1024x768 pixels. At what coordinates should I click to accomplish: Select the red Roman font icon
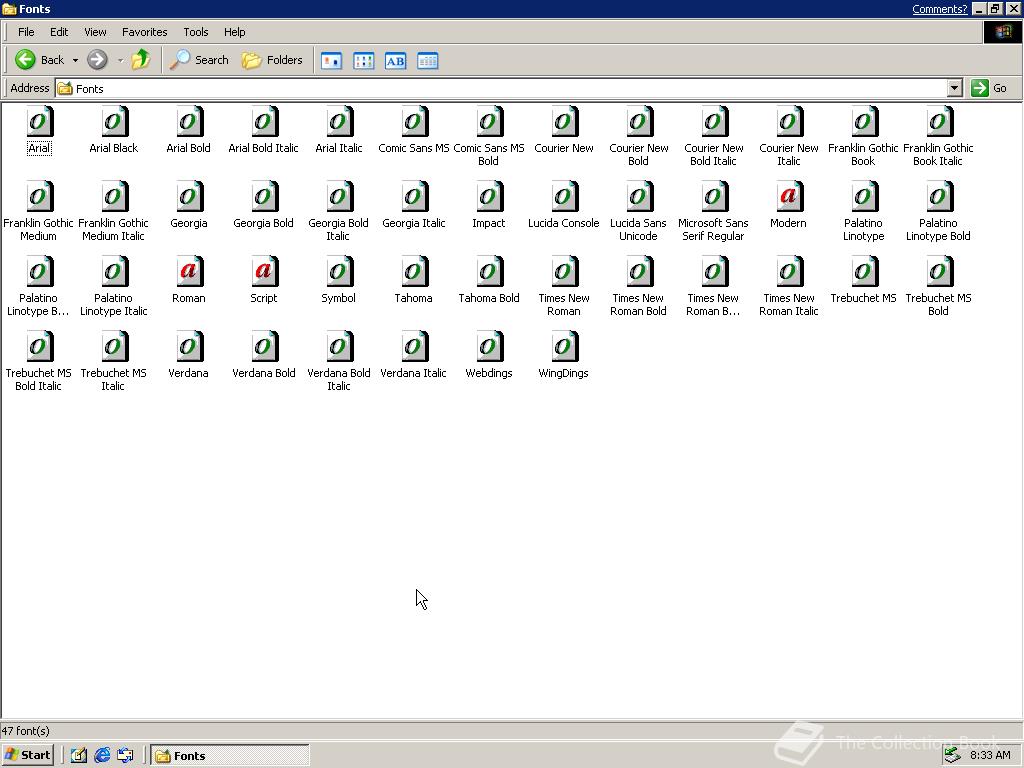coord(189,272)
